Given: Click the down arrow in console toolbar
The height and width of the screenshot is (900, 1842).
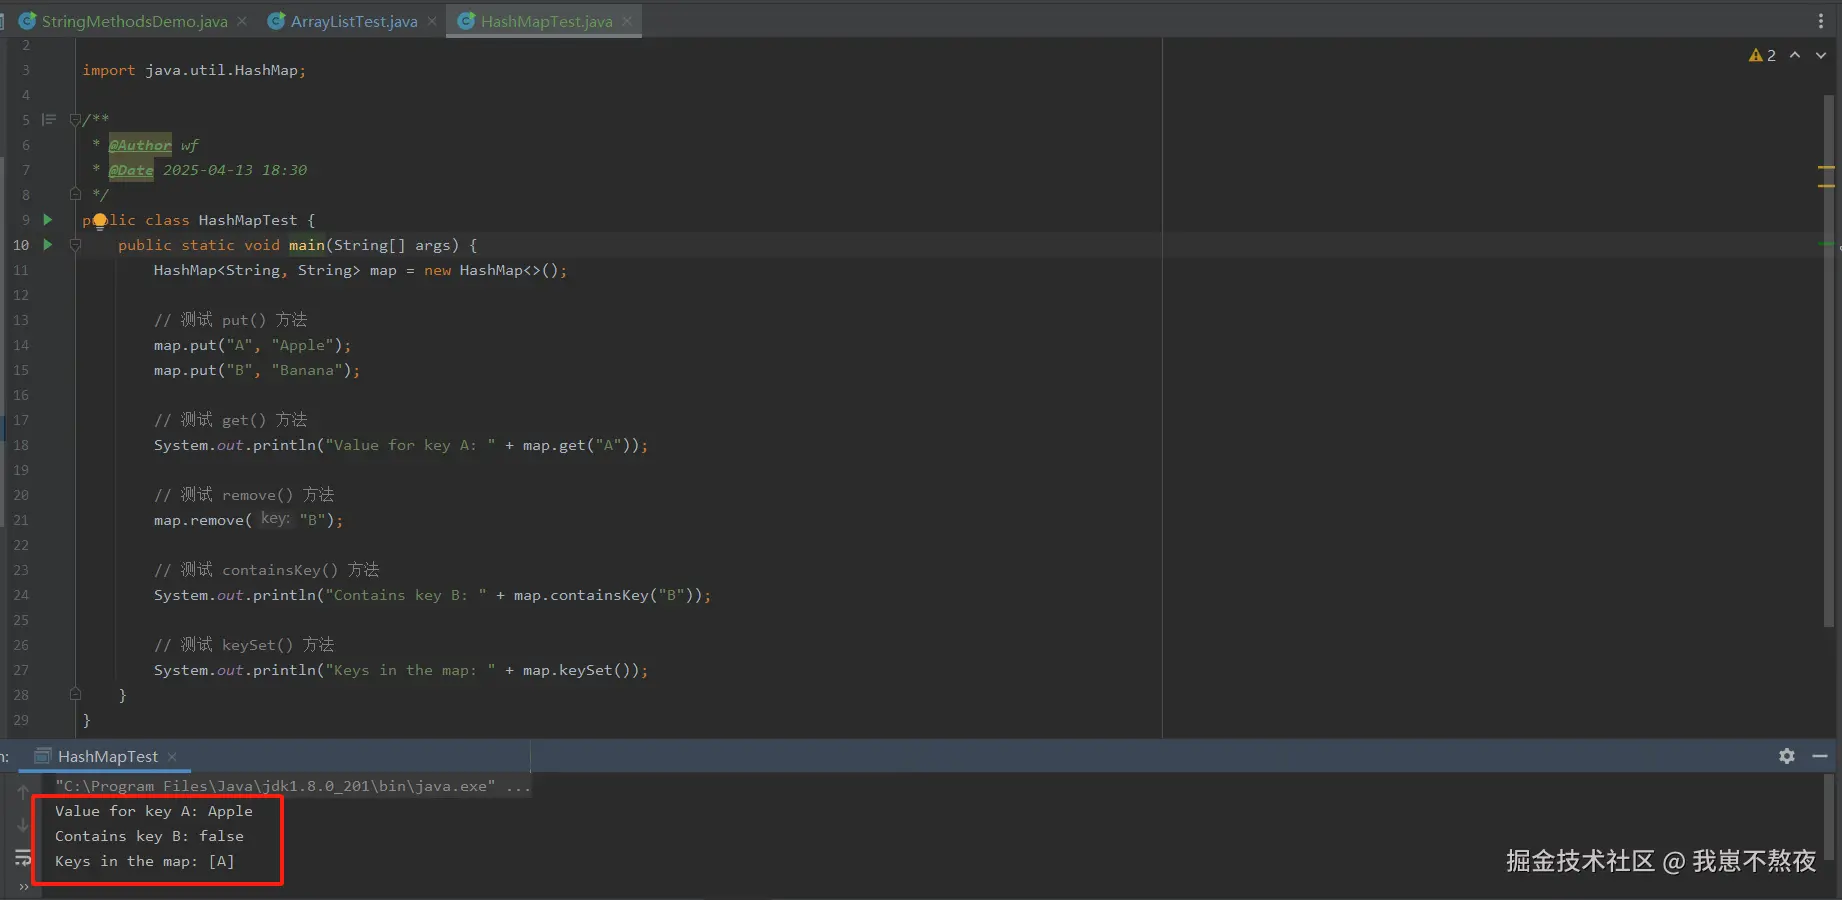Looking at the screenshot, I should pyautogui.click(x=23, y=825).
